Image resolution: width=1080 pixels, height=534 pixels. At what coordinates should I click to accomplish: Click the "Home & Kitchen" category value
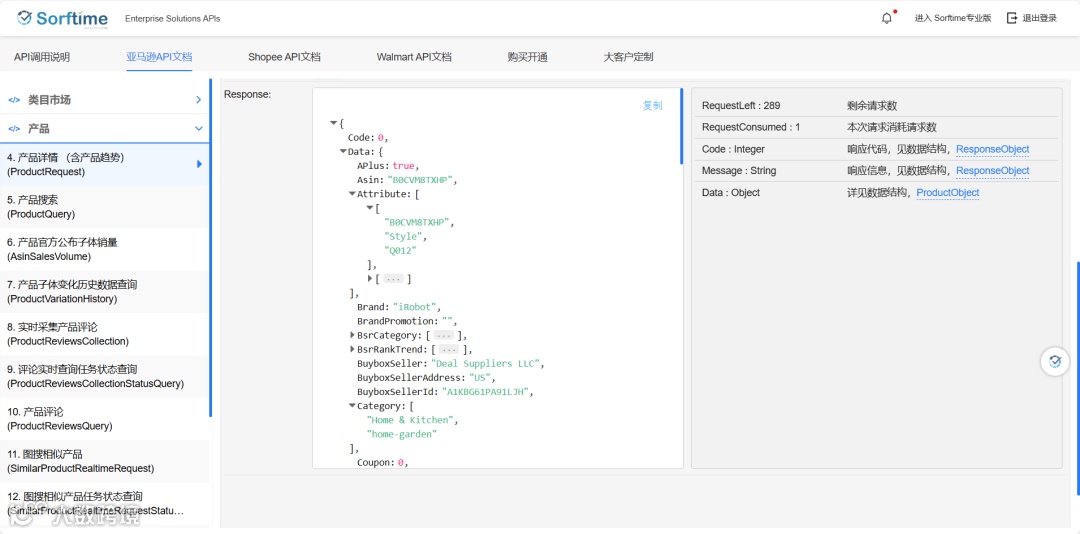411,420
